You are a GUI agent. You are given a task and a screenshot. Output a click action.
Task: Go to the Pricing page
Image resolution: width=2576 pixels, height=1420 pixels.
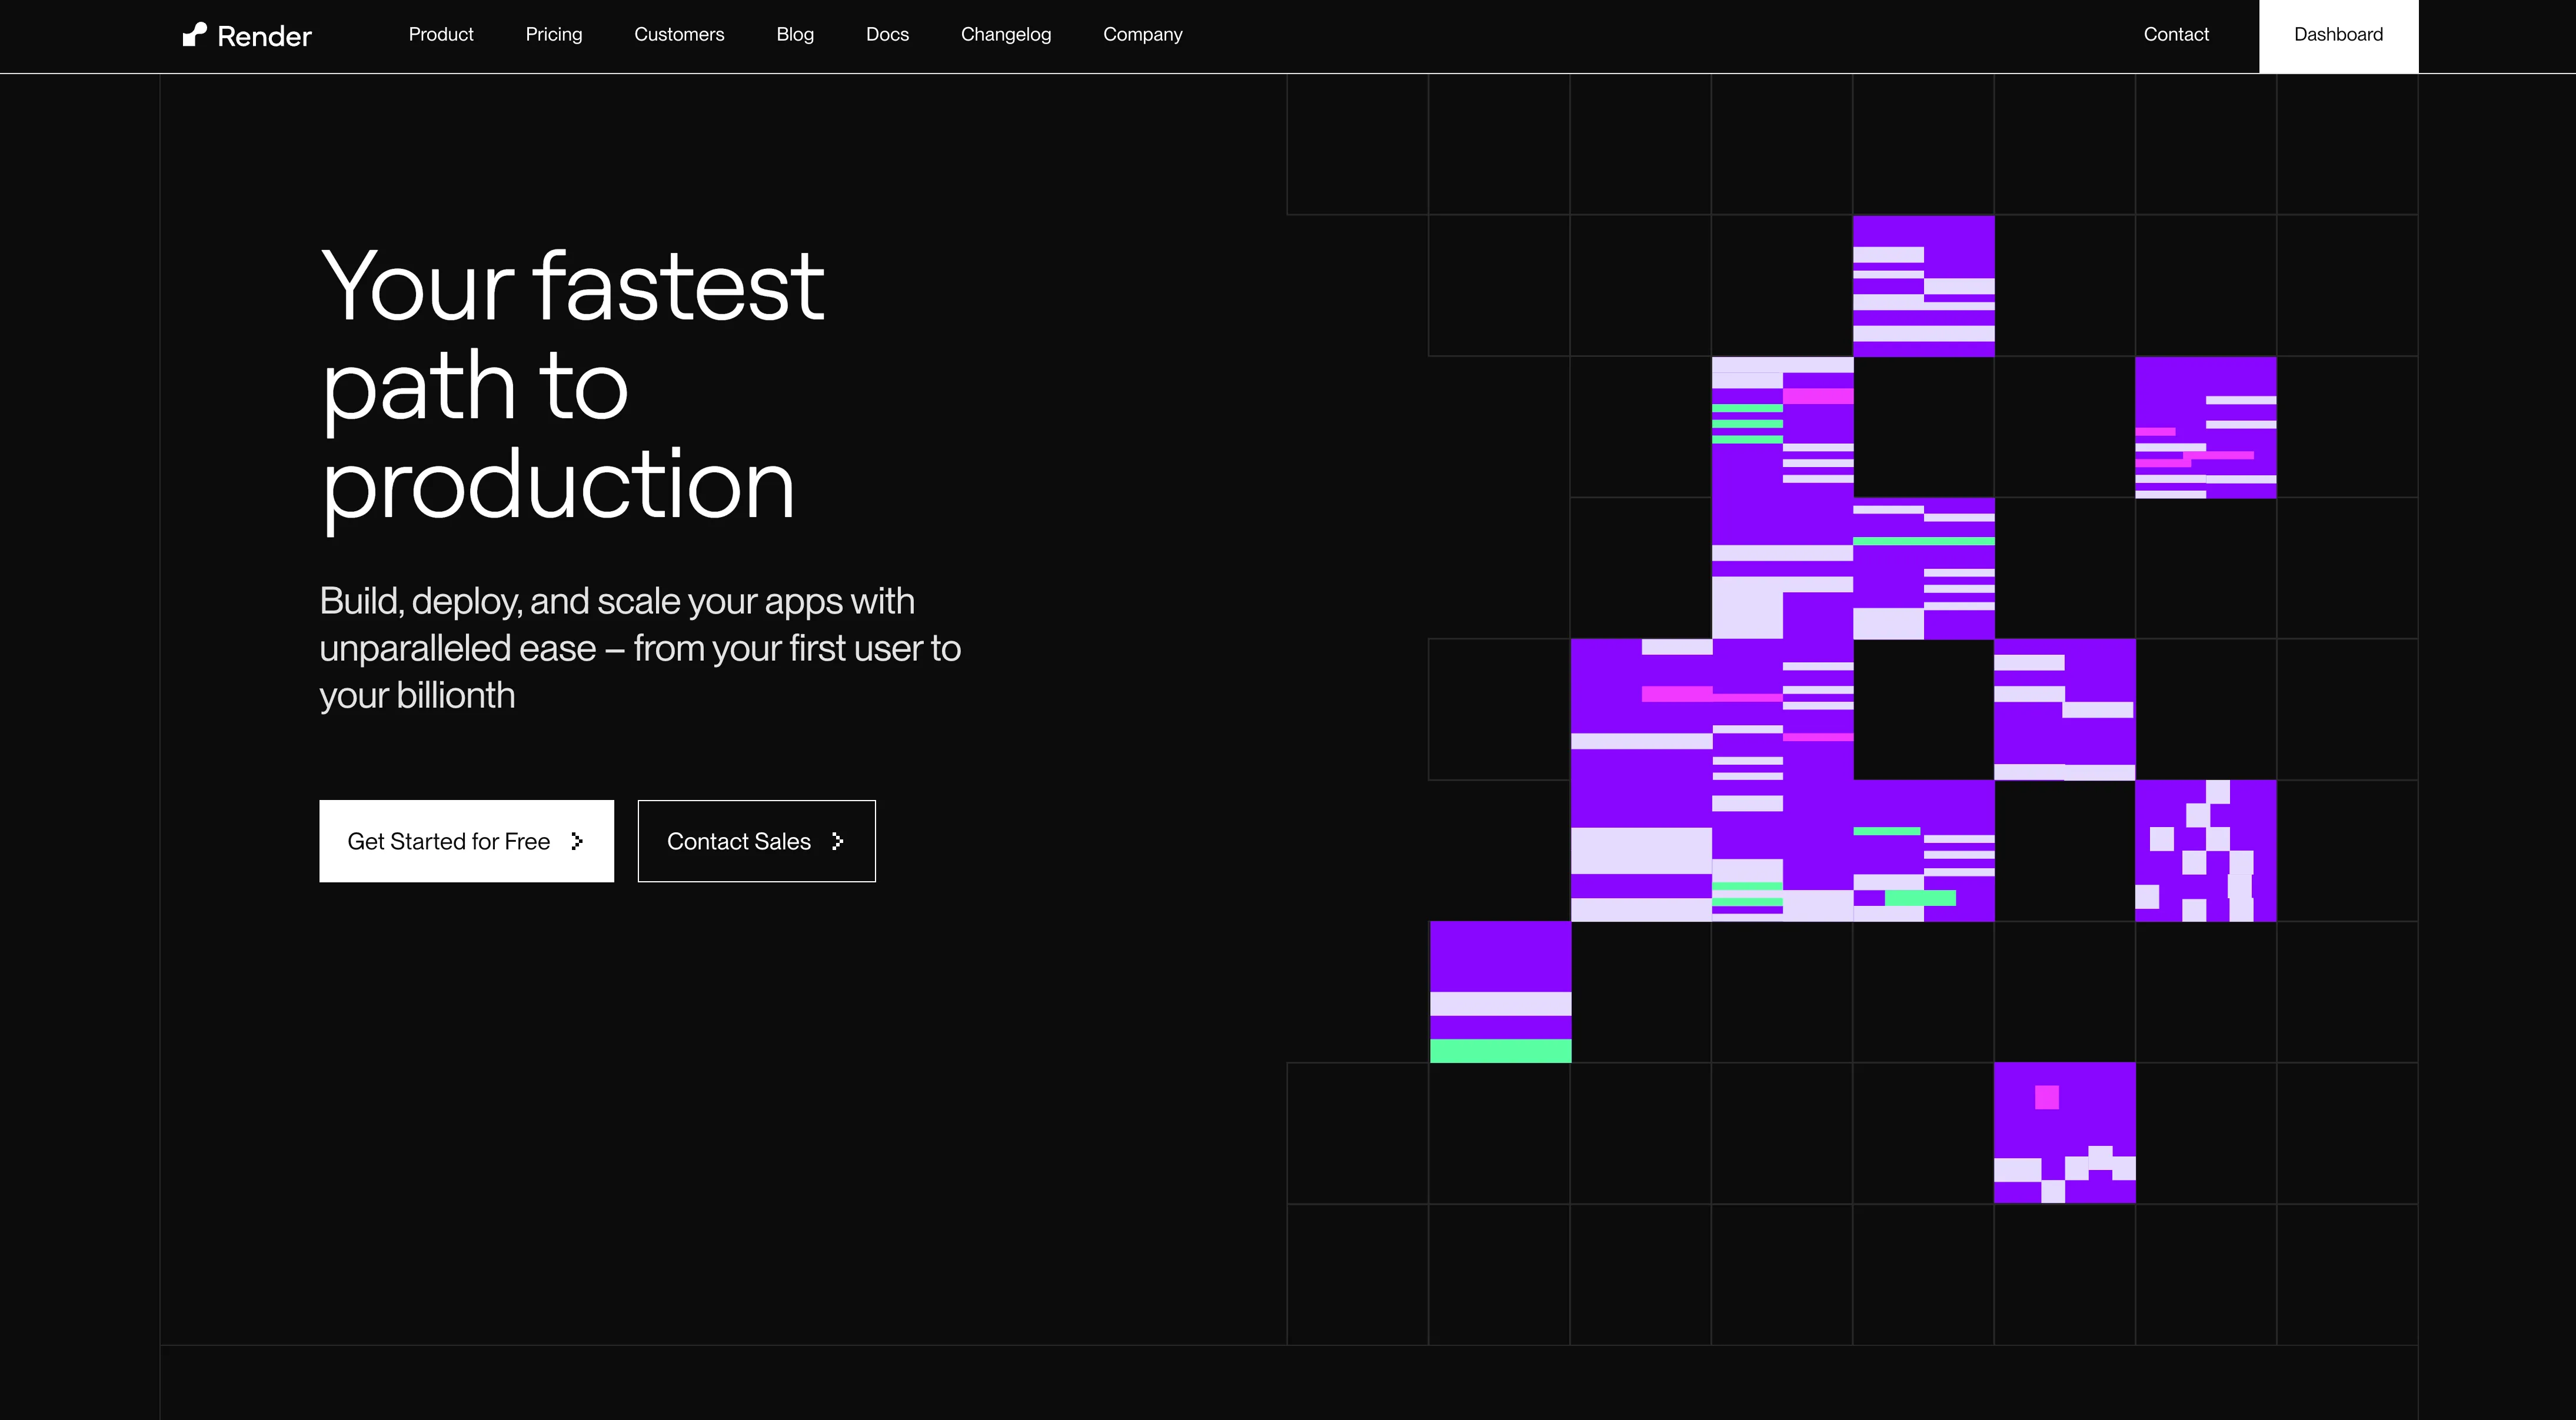coord(553,35)
